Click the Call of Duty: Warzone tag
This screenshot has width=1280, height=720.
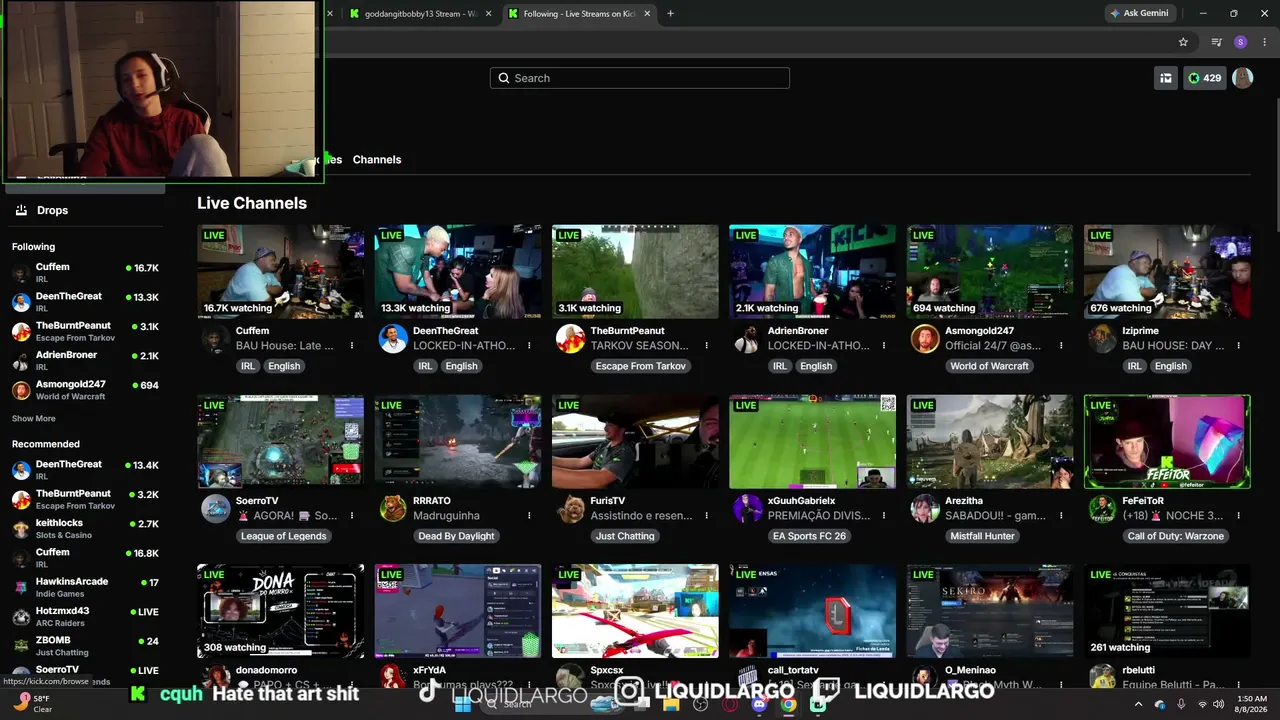tap(1176, 536)
